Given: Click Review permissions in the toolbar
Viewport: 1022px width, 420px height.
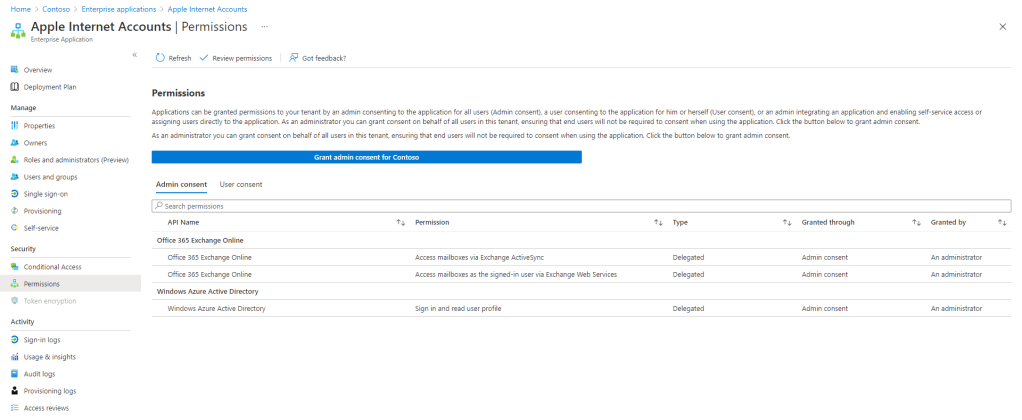Looking at the screenshot, I should (x=236, y=58).
